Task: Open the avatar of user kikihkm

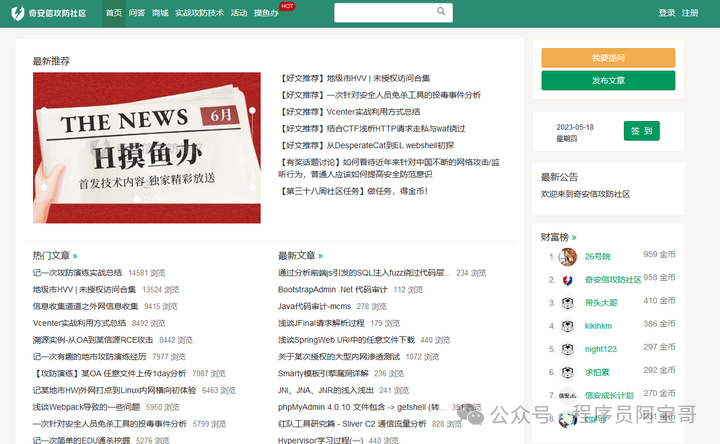Action: tap(568, 326)
